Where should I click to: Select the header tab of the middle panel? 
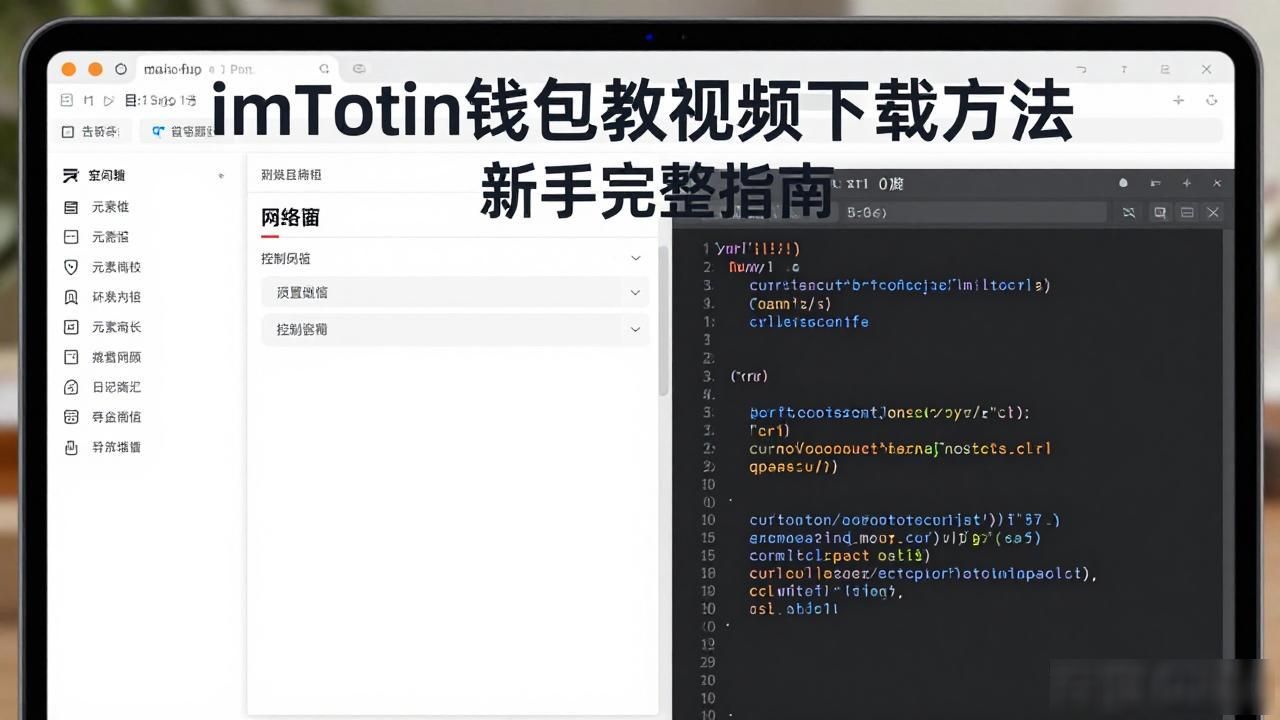[x=291, y=174]
